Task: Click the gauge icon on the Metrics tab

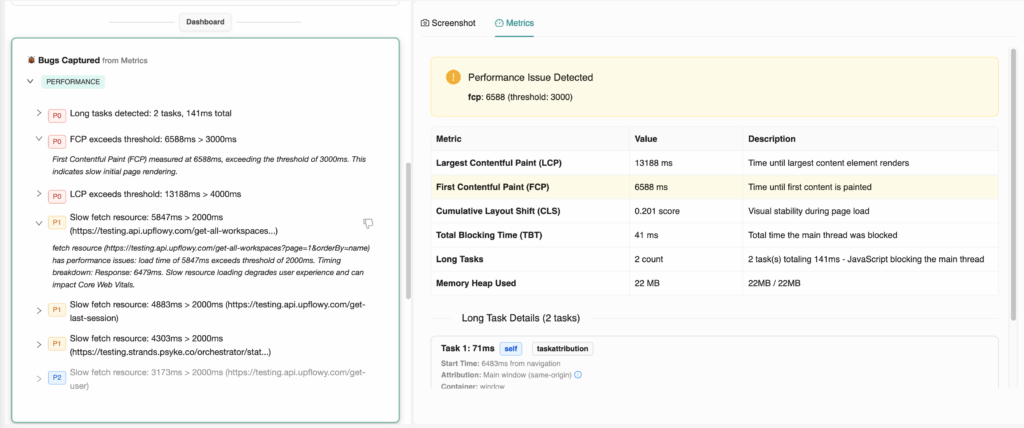Action: [x=499, y=22]
